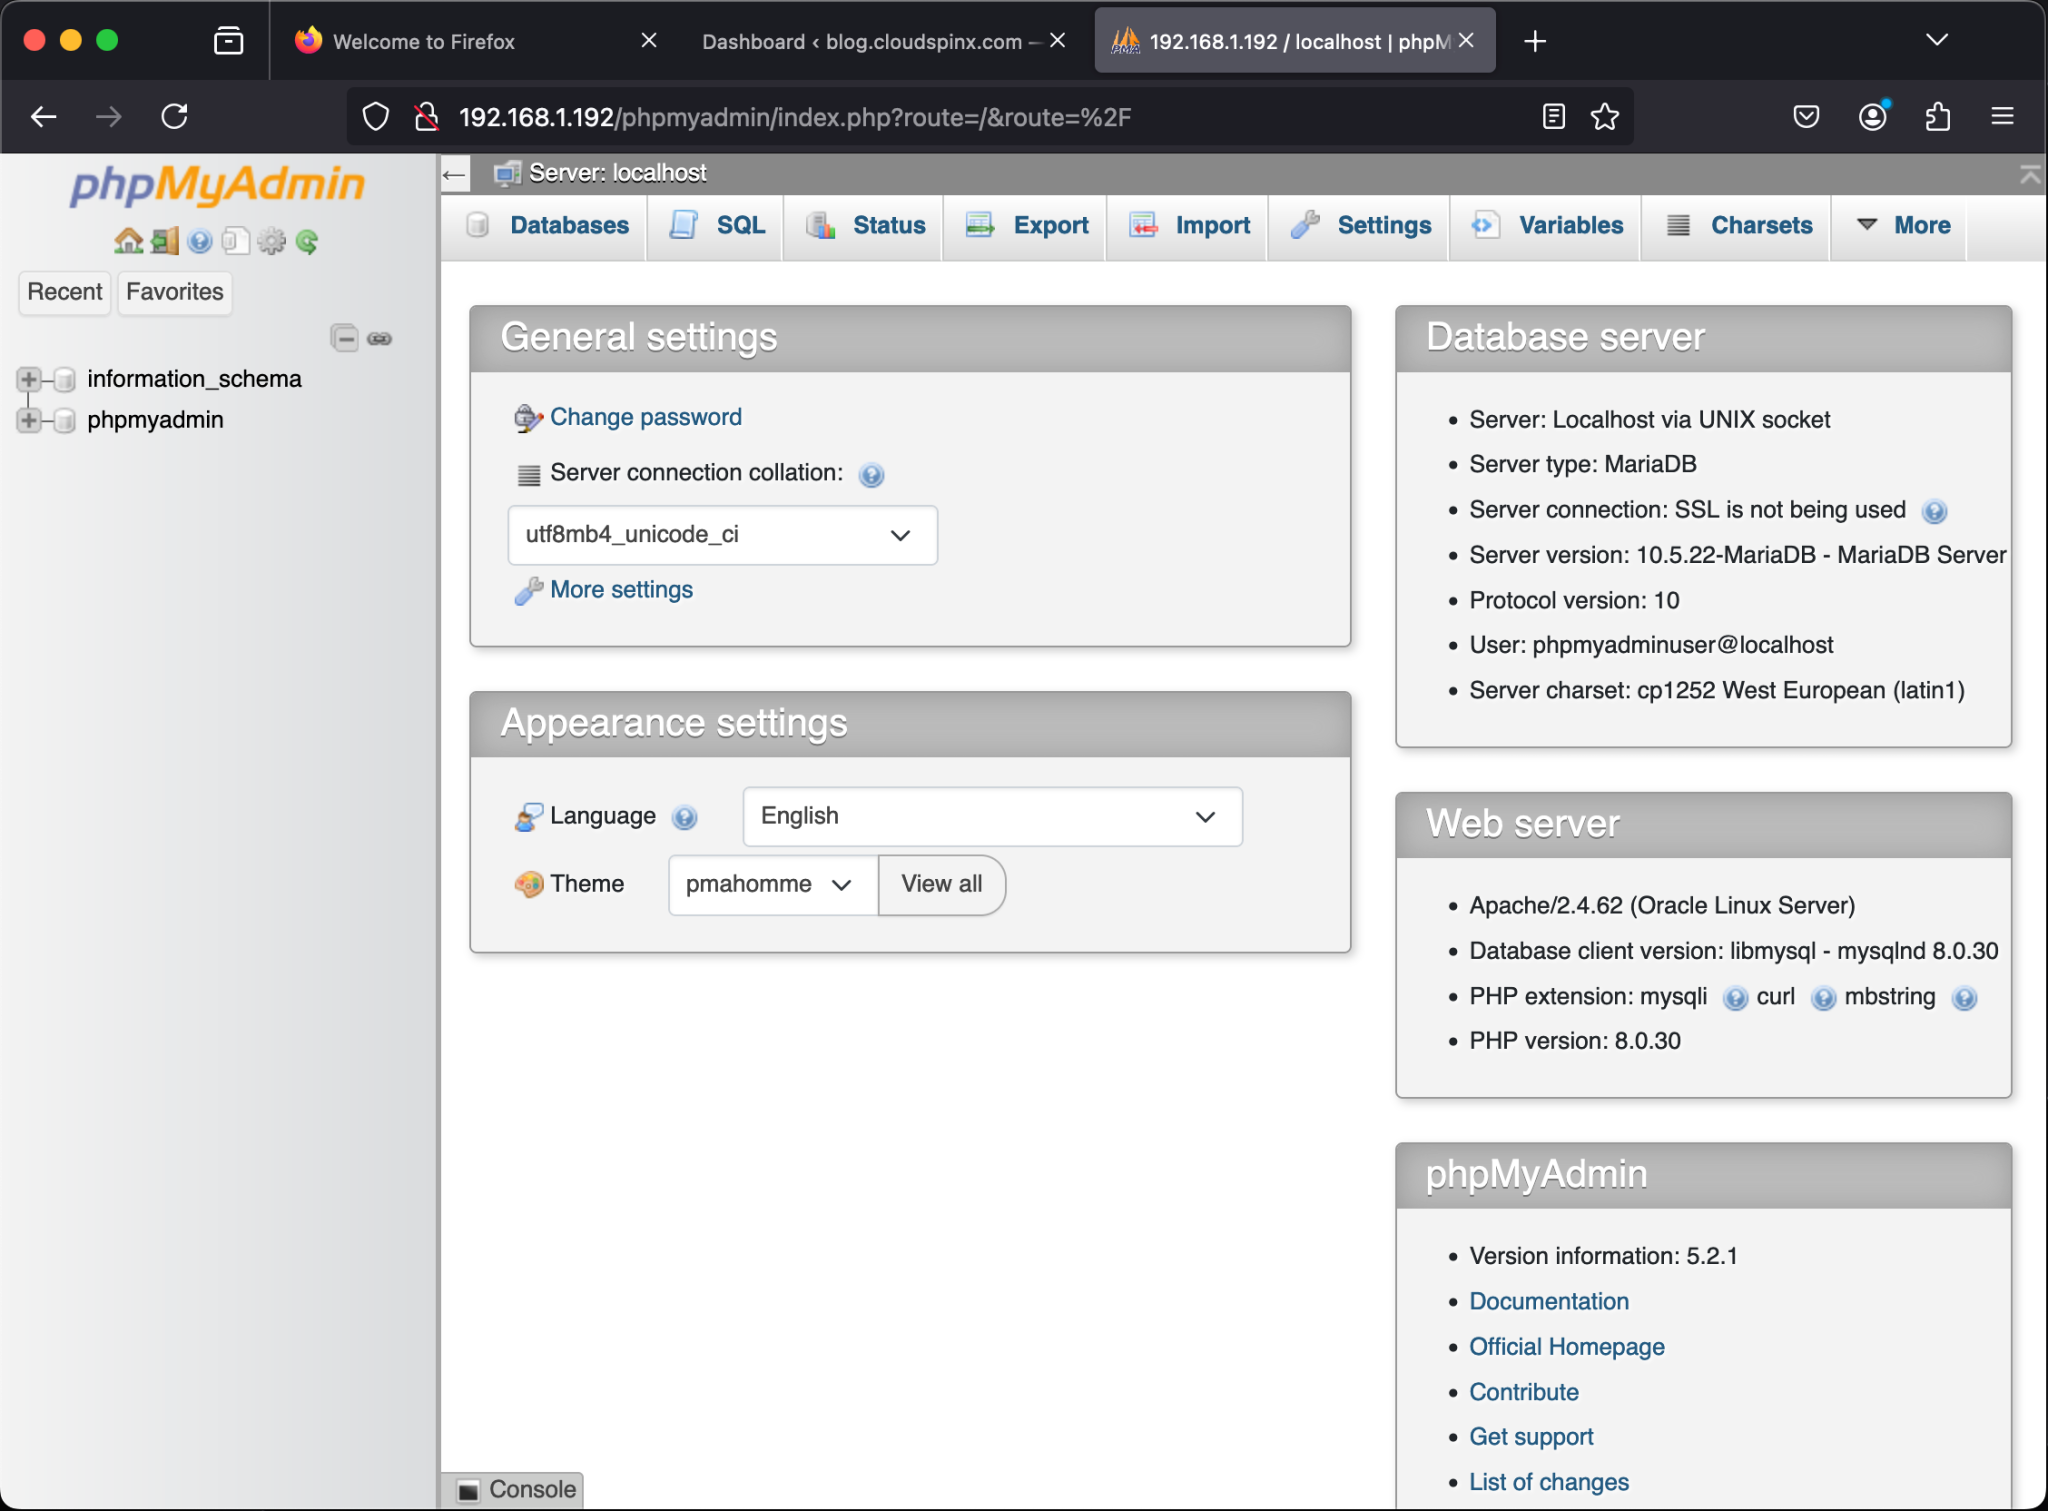Expand the phpmyadmin database node

click(x=29, y=420)
